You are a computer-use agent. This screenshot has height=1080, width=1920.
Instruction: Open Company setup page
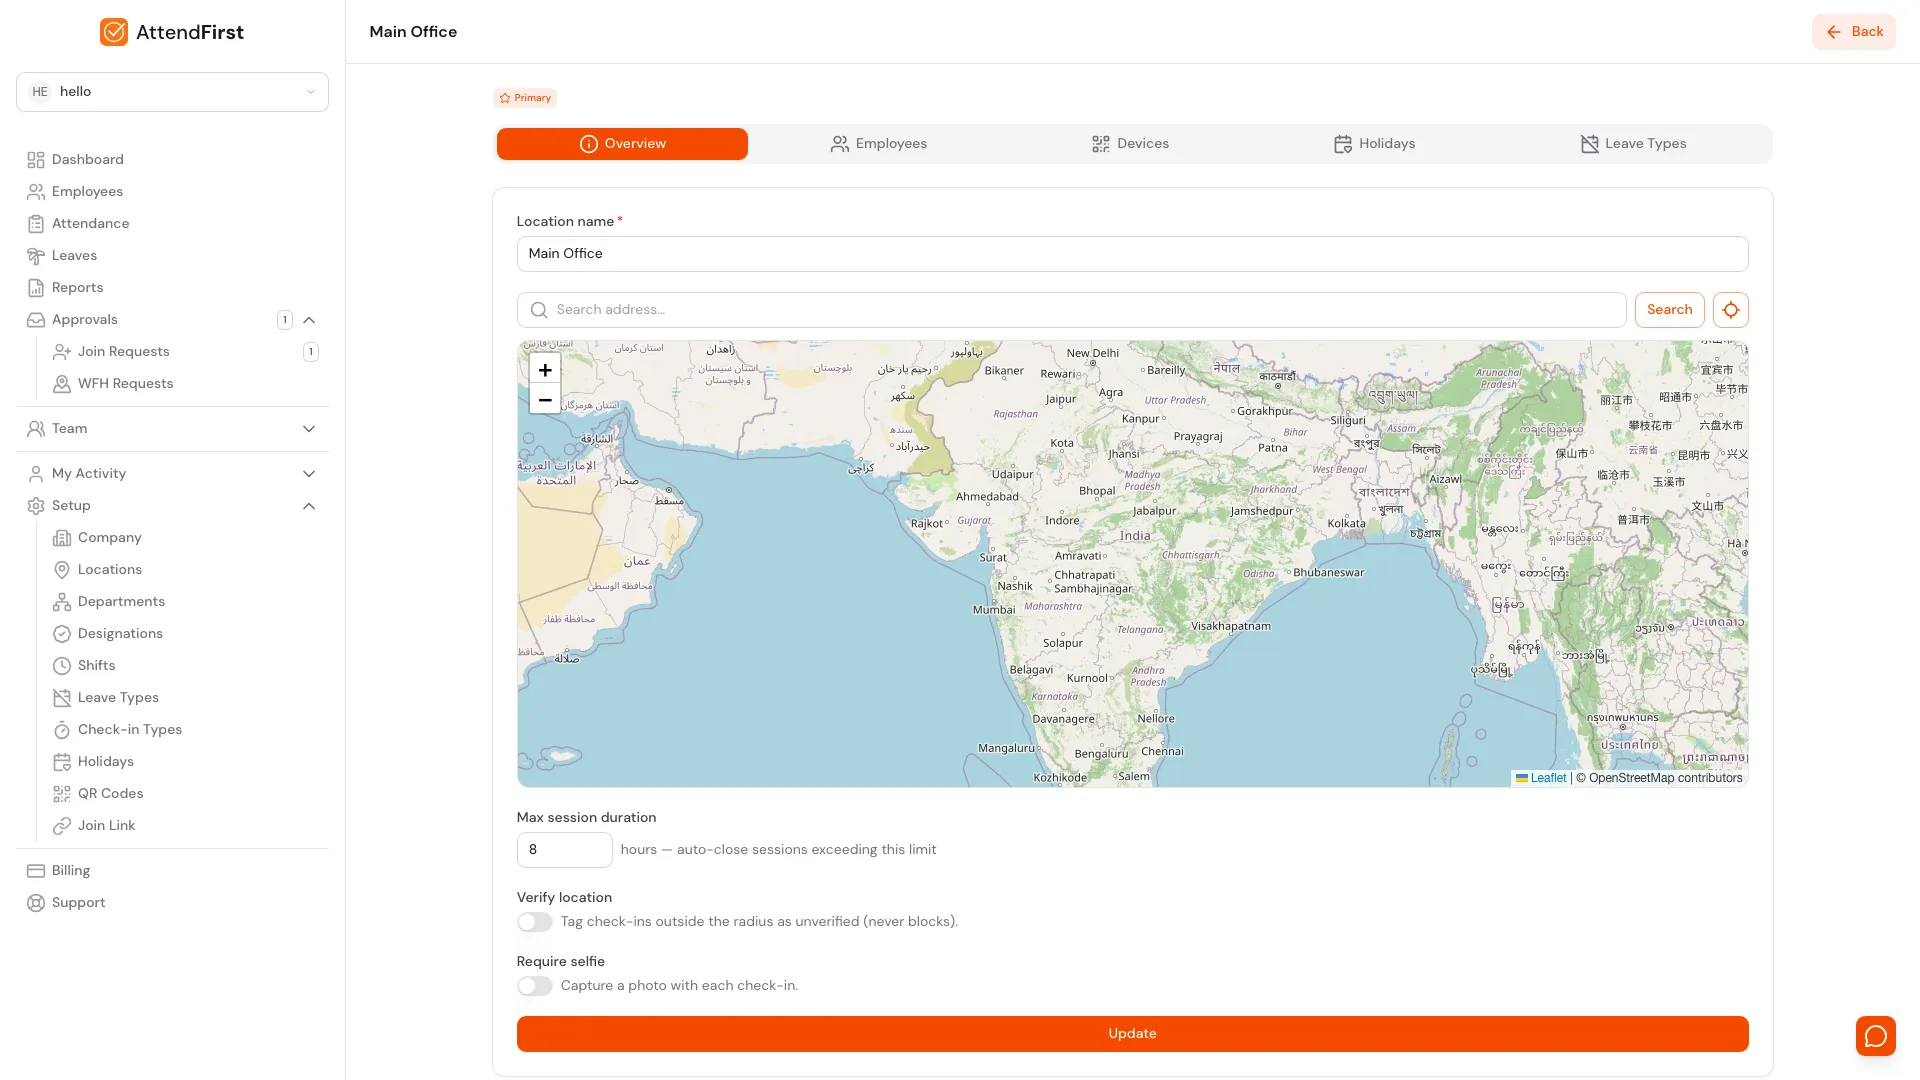(109, 538)
